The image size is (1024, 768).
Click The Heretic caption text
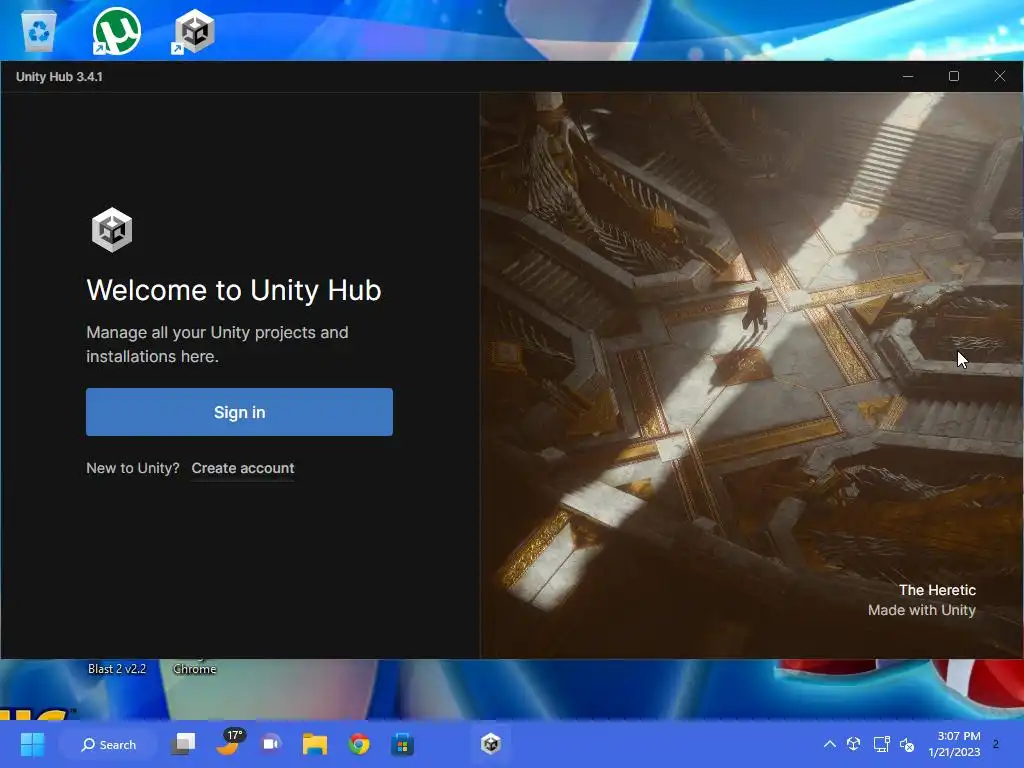(x=937, y=590)
